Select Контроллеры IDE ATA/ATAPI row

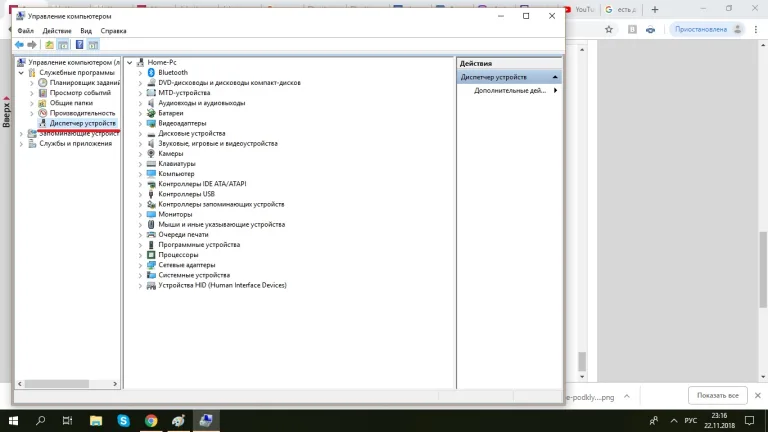tap(202, 184)
